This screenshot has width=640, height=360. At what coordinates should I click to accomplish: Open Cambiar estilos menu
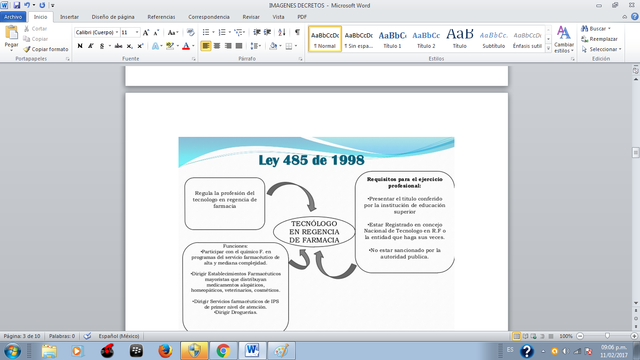pyautogui.click(x=564, y=39)
